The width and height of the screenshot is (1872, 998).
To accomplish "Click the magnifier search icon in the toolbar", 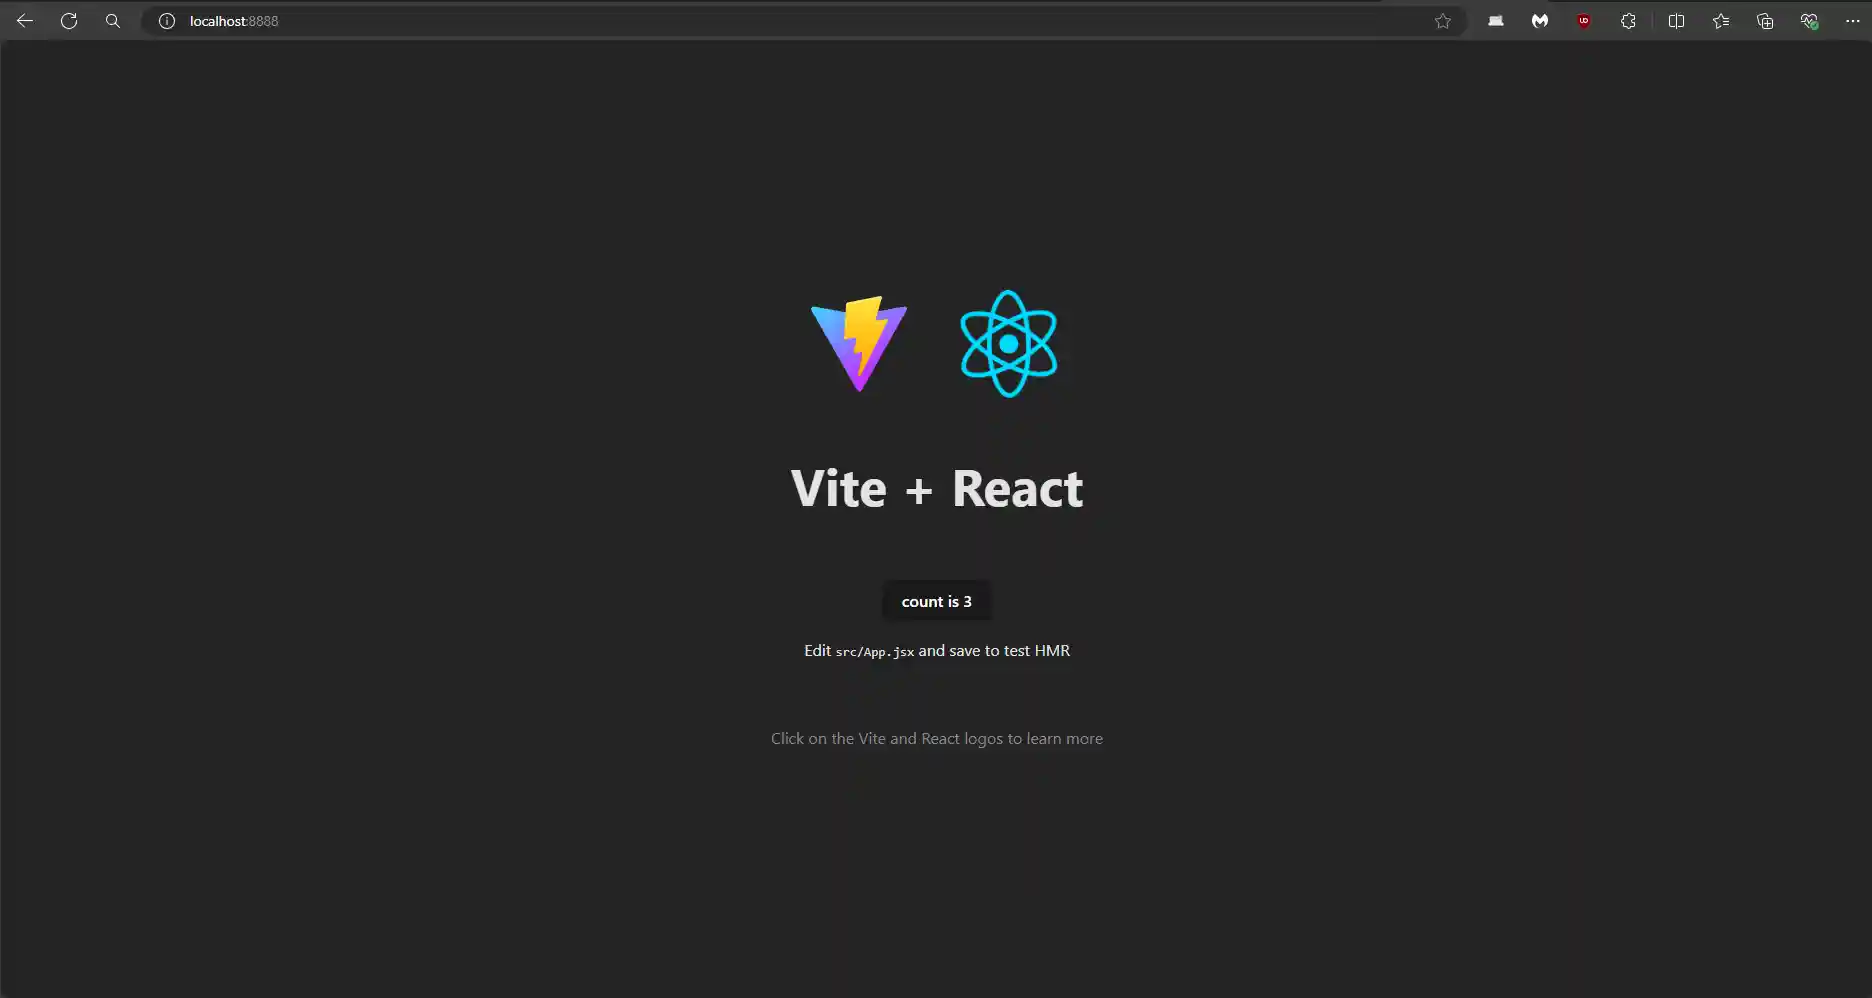I will (113, 21).
